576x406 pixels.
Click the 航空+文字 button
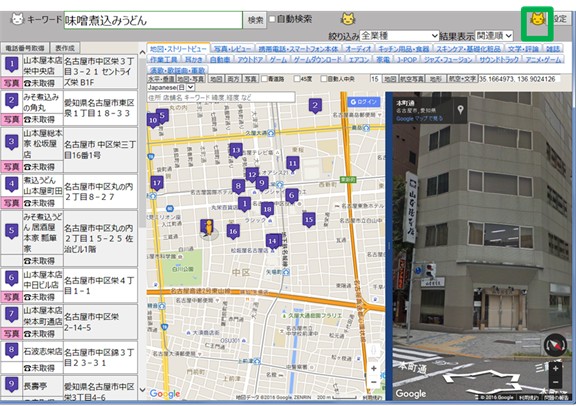pyautogui.click(x=462, y=79)
